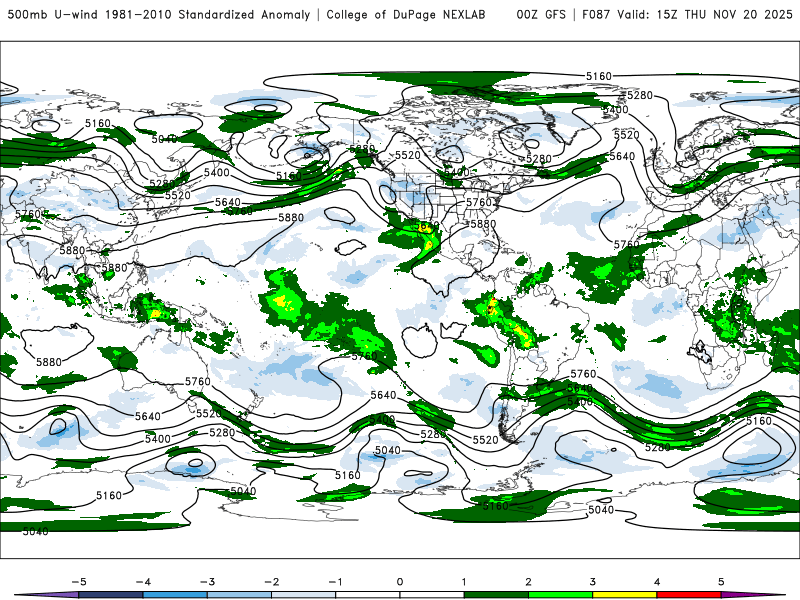Click the light blue -3 to -2 colorbar segment
This screenshot has height=600, width=800.
point(239,595)
